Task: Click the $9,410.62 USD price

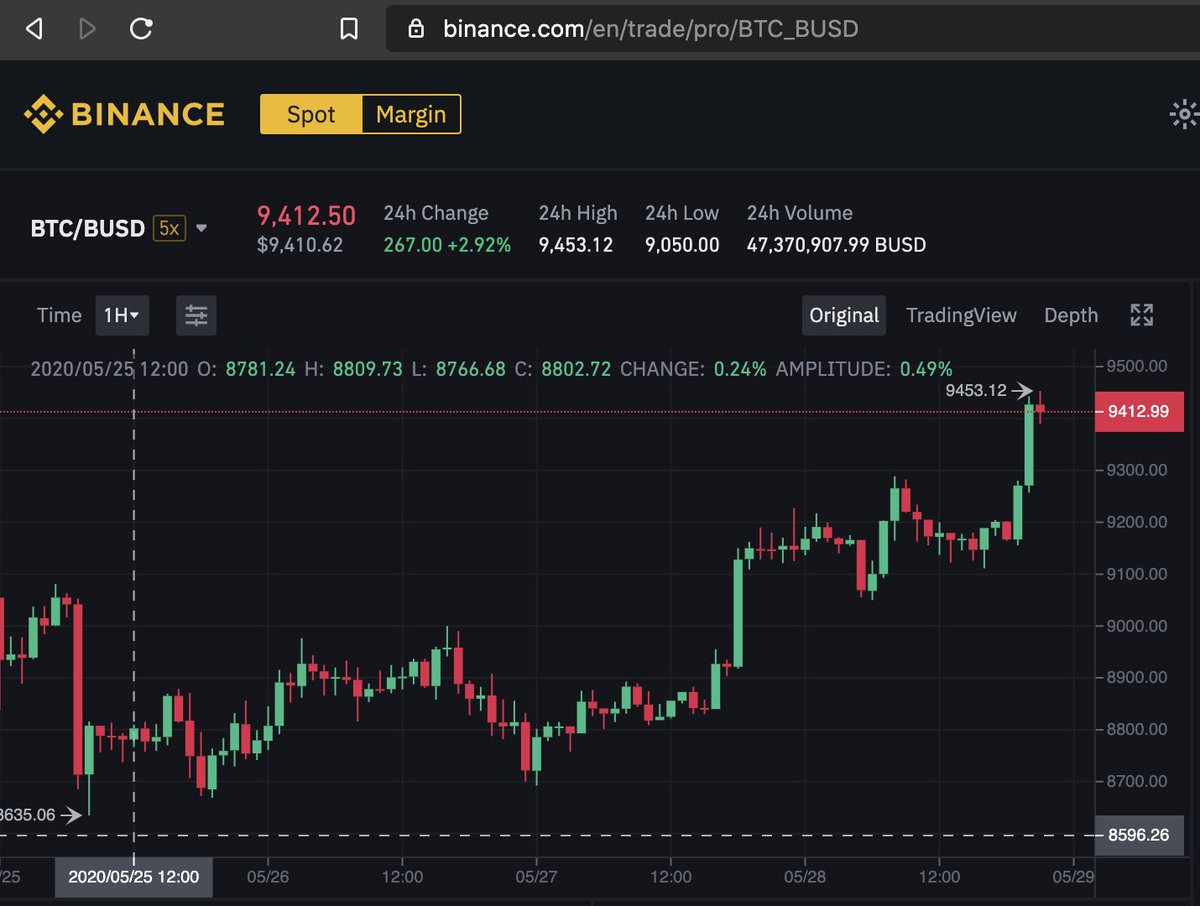Action: click(300, 245)
